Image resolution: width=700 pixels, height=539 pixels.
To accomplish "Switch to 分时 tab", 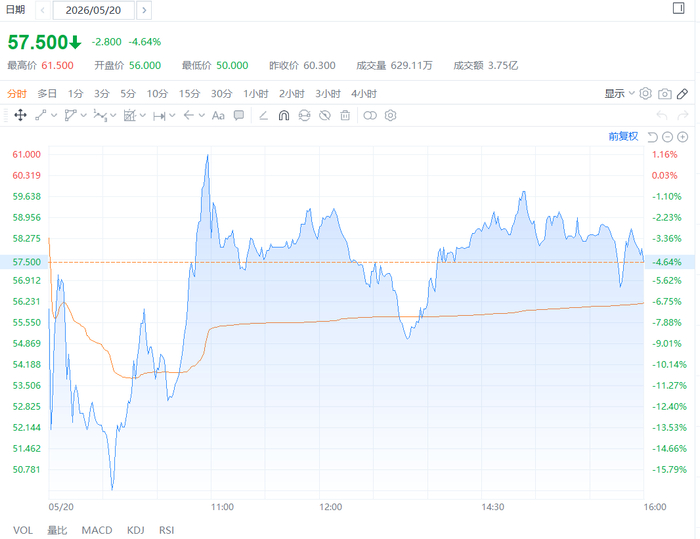I will pyautogui.click(x=17, y=94).
